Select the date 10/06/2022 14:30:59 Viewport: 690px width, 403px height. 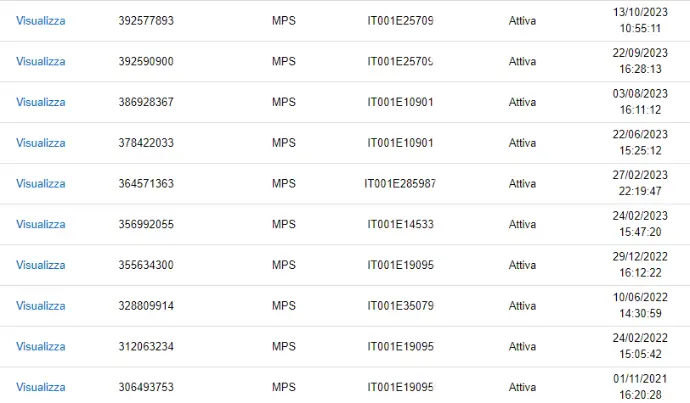[x=639, y=306]
